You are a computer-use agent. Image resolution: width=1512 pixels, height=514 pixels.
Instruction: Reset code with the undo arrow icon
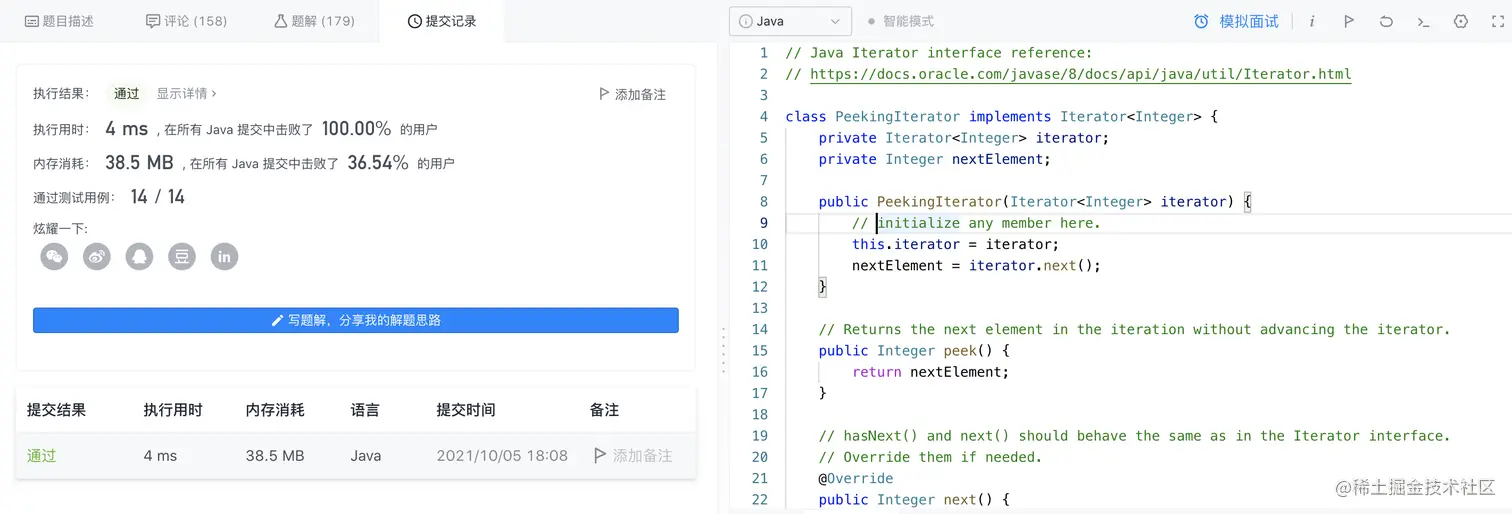click(x=1386, y=21)
